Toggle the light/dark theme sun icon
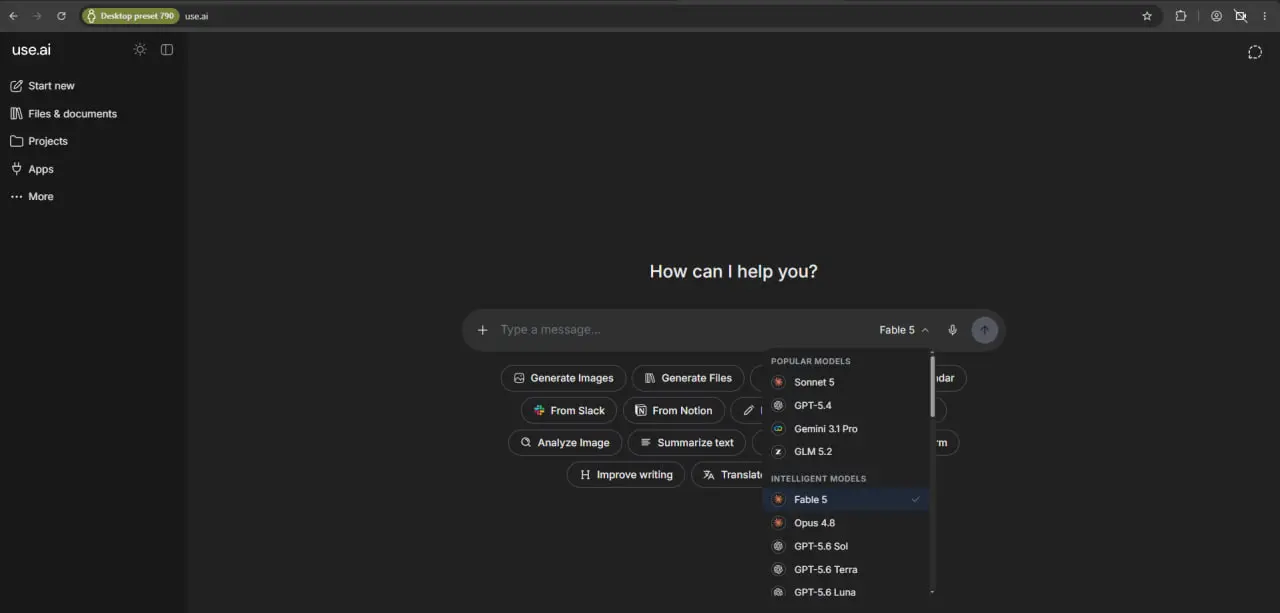 pyautogui.click(x=140, y=50)
